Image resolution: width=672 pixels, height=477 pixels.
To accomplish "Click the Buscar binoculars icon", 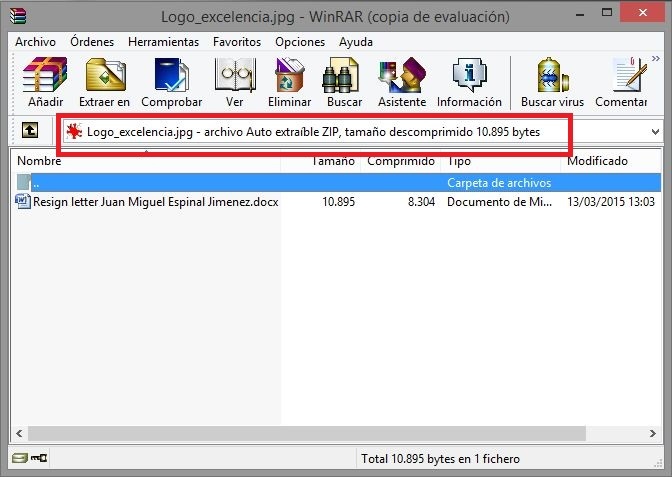I will (340, 75).
